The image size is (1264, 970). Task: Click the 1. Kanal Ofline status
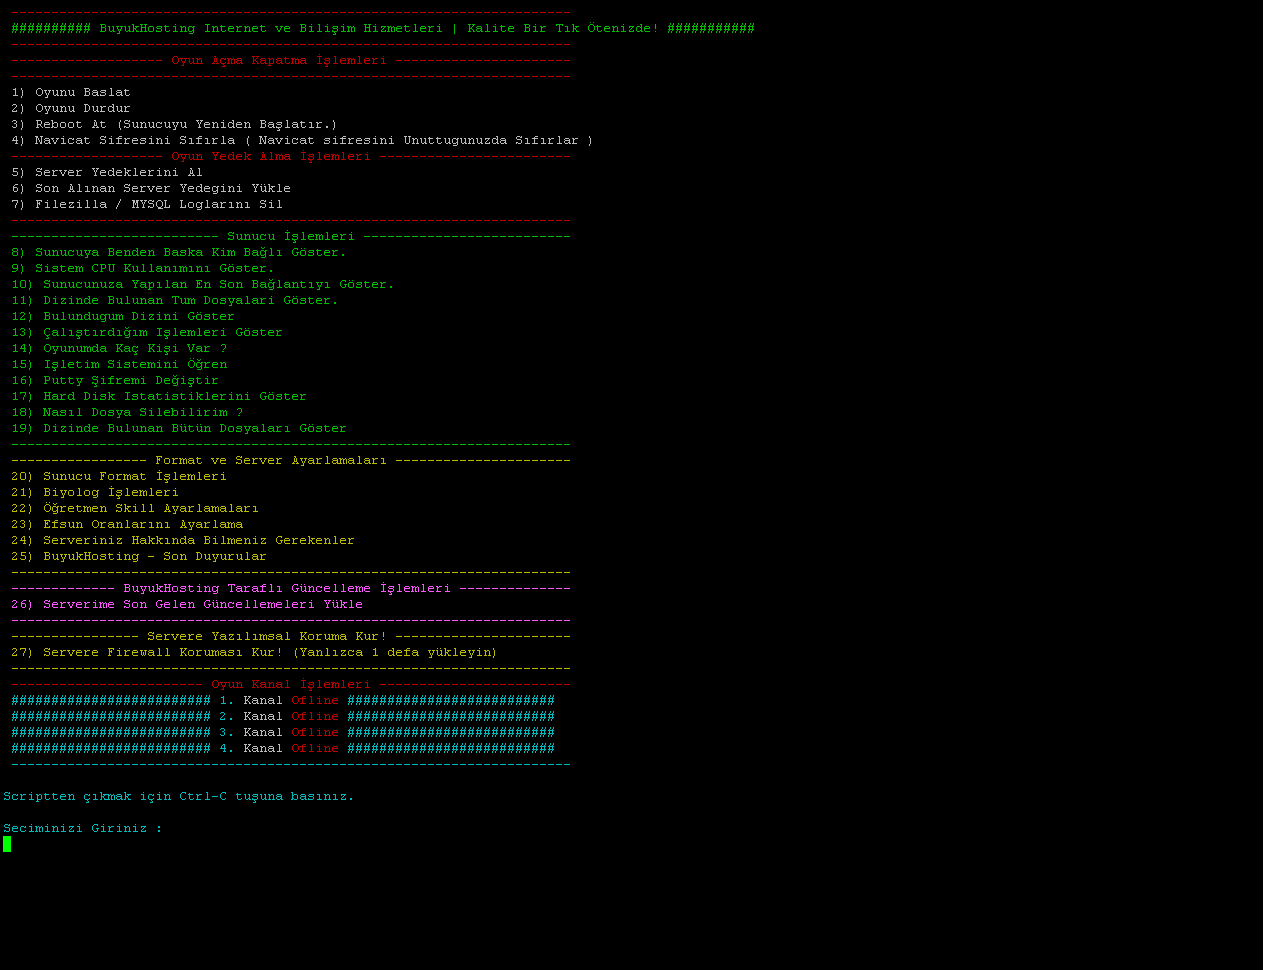314,700
